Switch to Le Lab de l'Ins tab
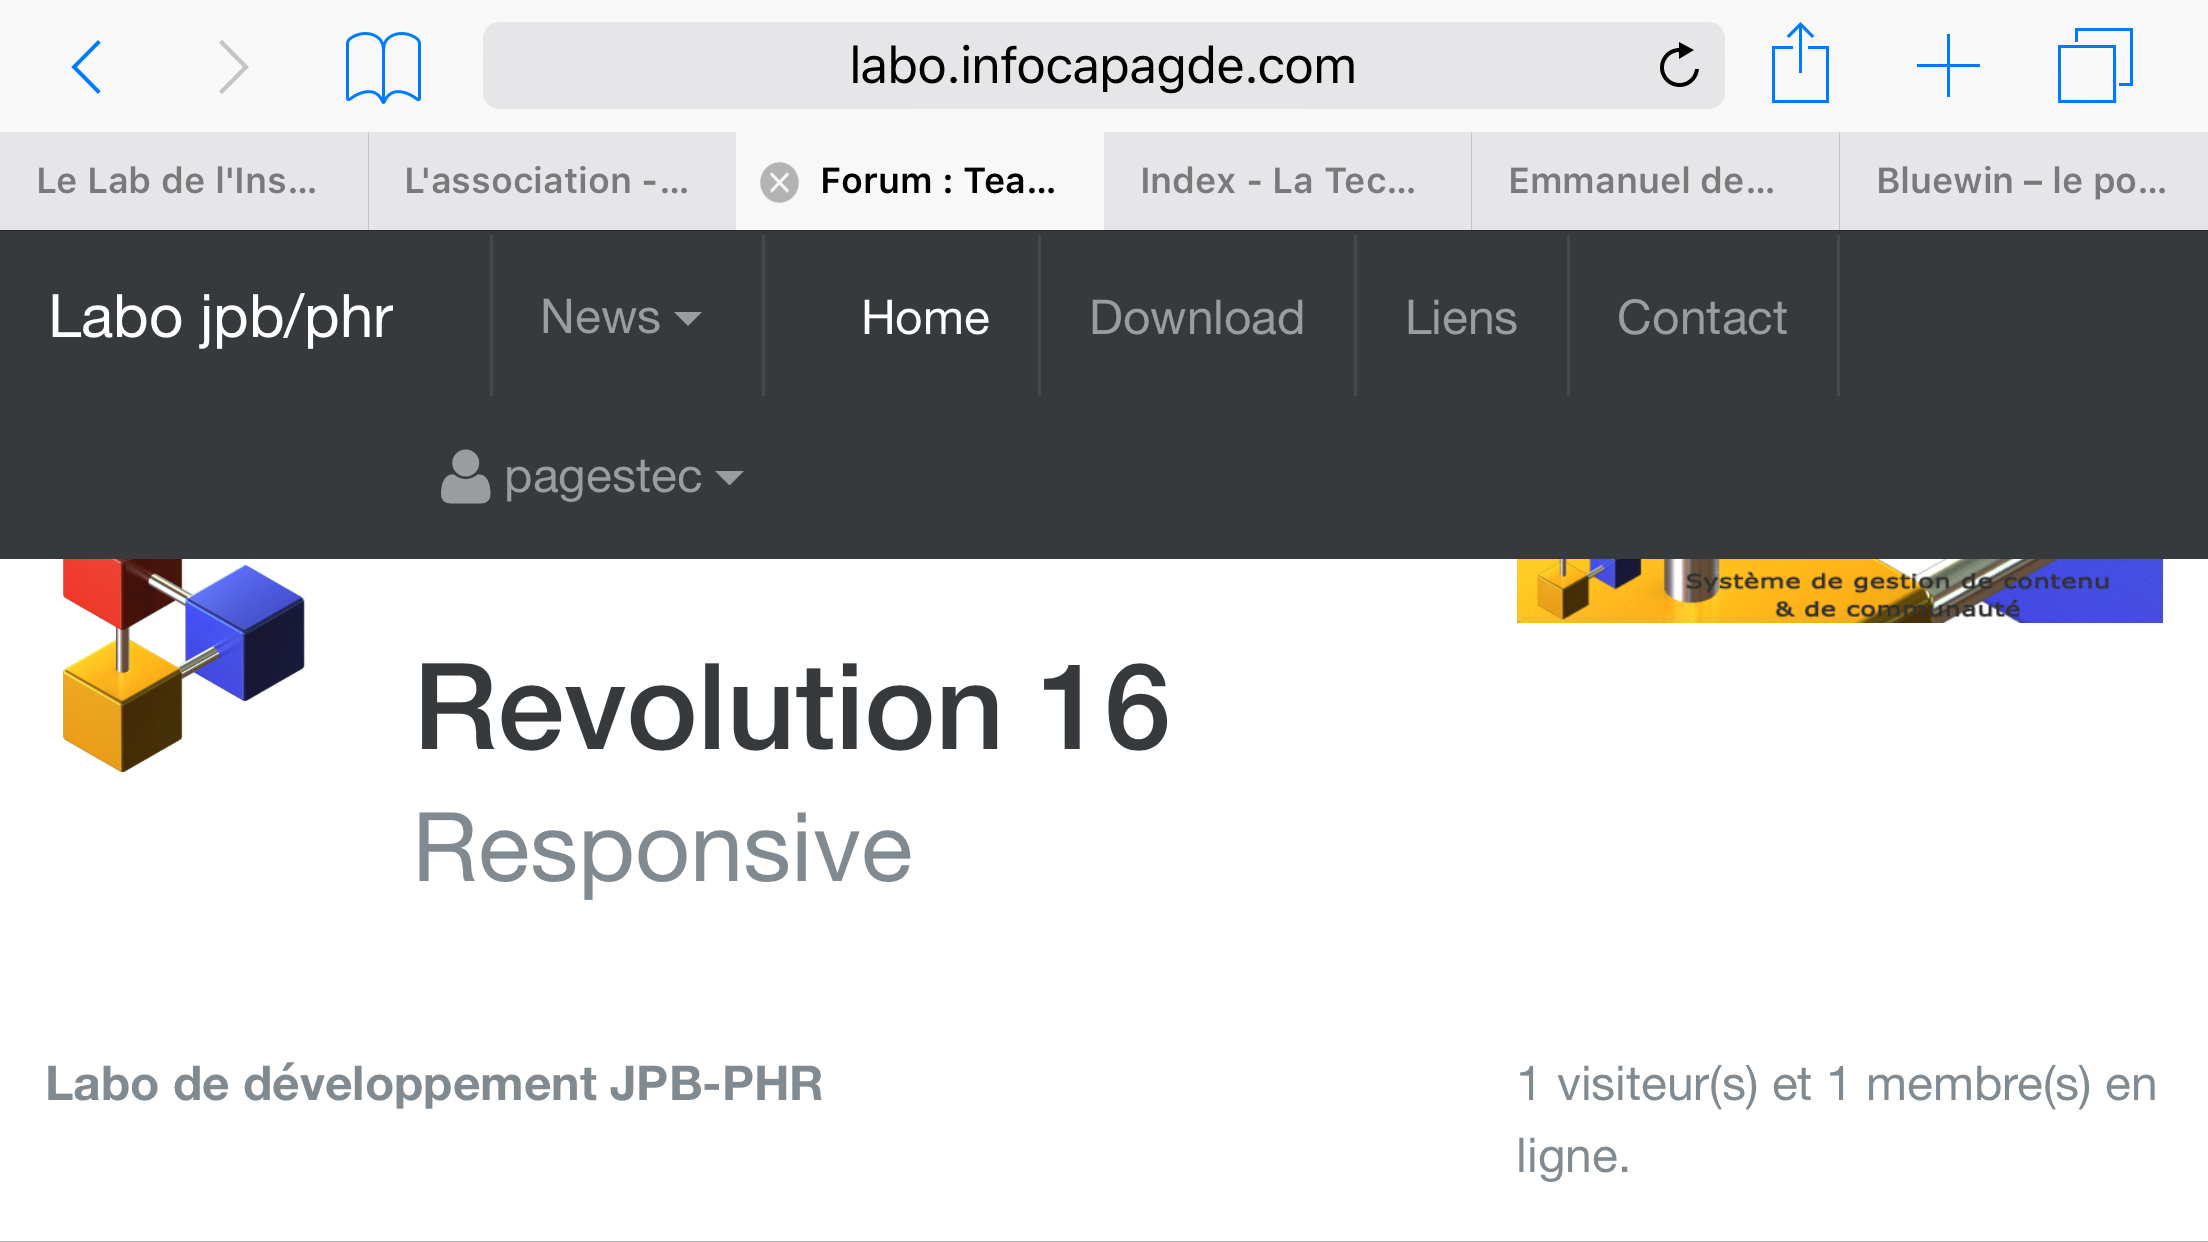Viewport: 2208px width, 1242px height. point(177,181)
